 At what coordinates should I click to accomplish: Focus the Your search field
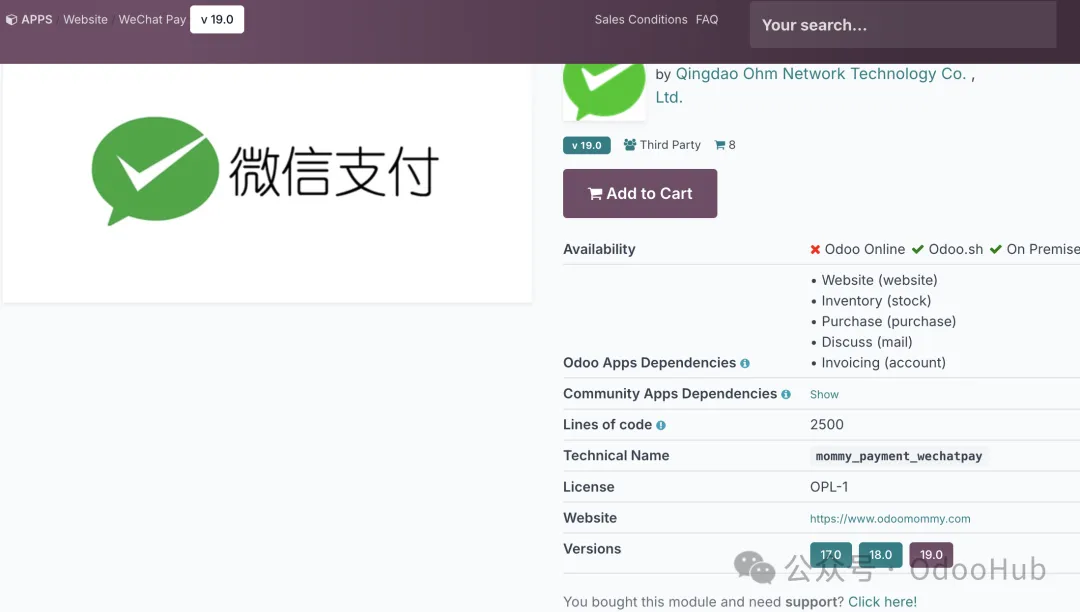[x=903, y=25]
